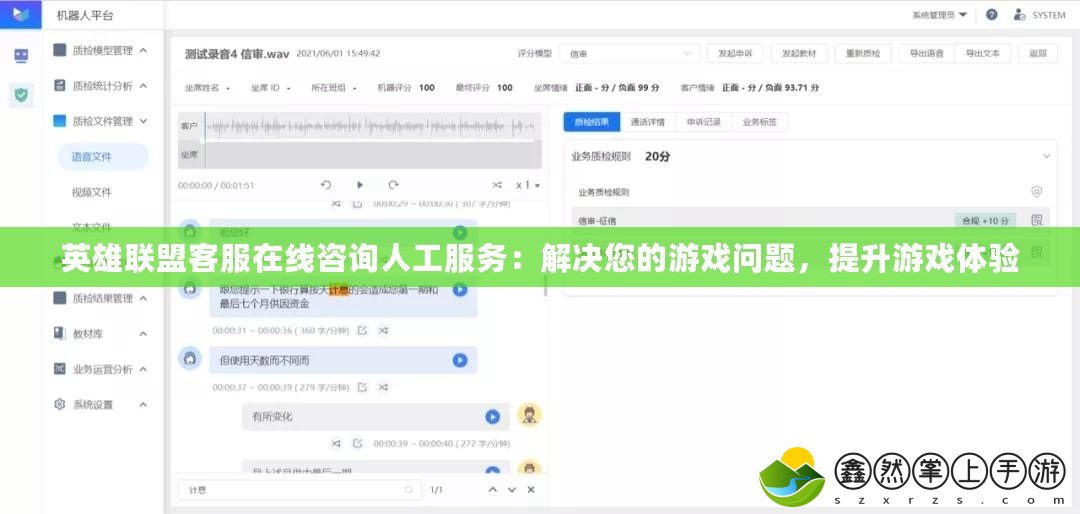Select 语音文件 in the sidebar
Viewport: 1080px width, 514px height.
click(x=102, y=156)
